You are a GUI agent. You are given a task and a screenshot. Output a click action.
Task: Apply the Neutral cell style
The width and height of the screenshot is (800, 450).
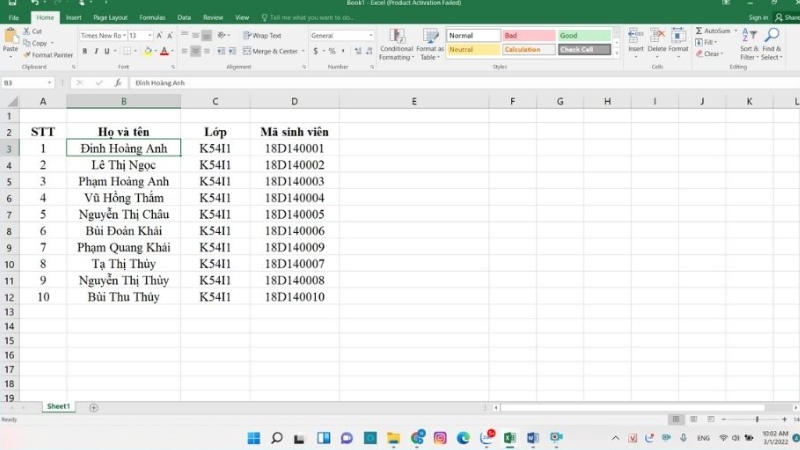click(473, 49)
